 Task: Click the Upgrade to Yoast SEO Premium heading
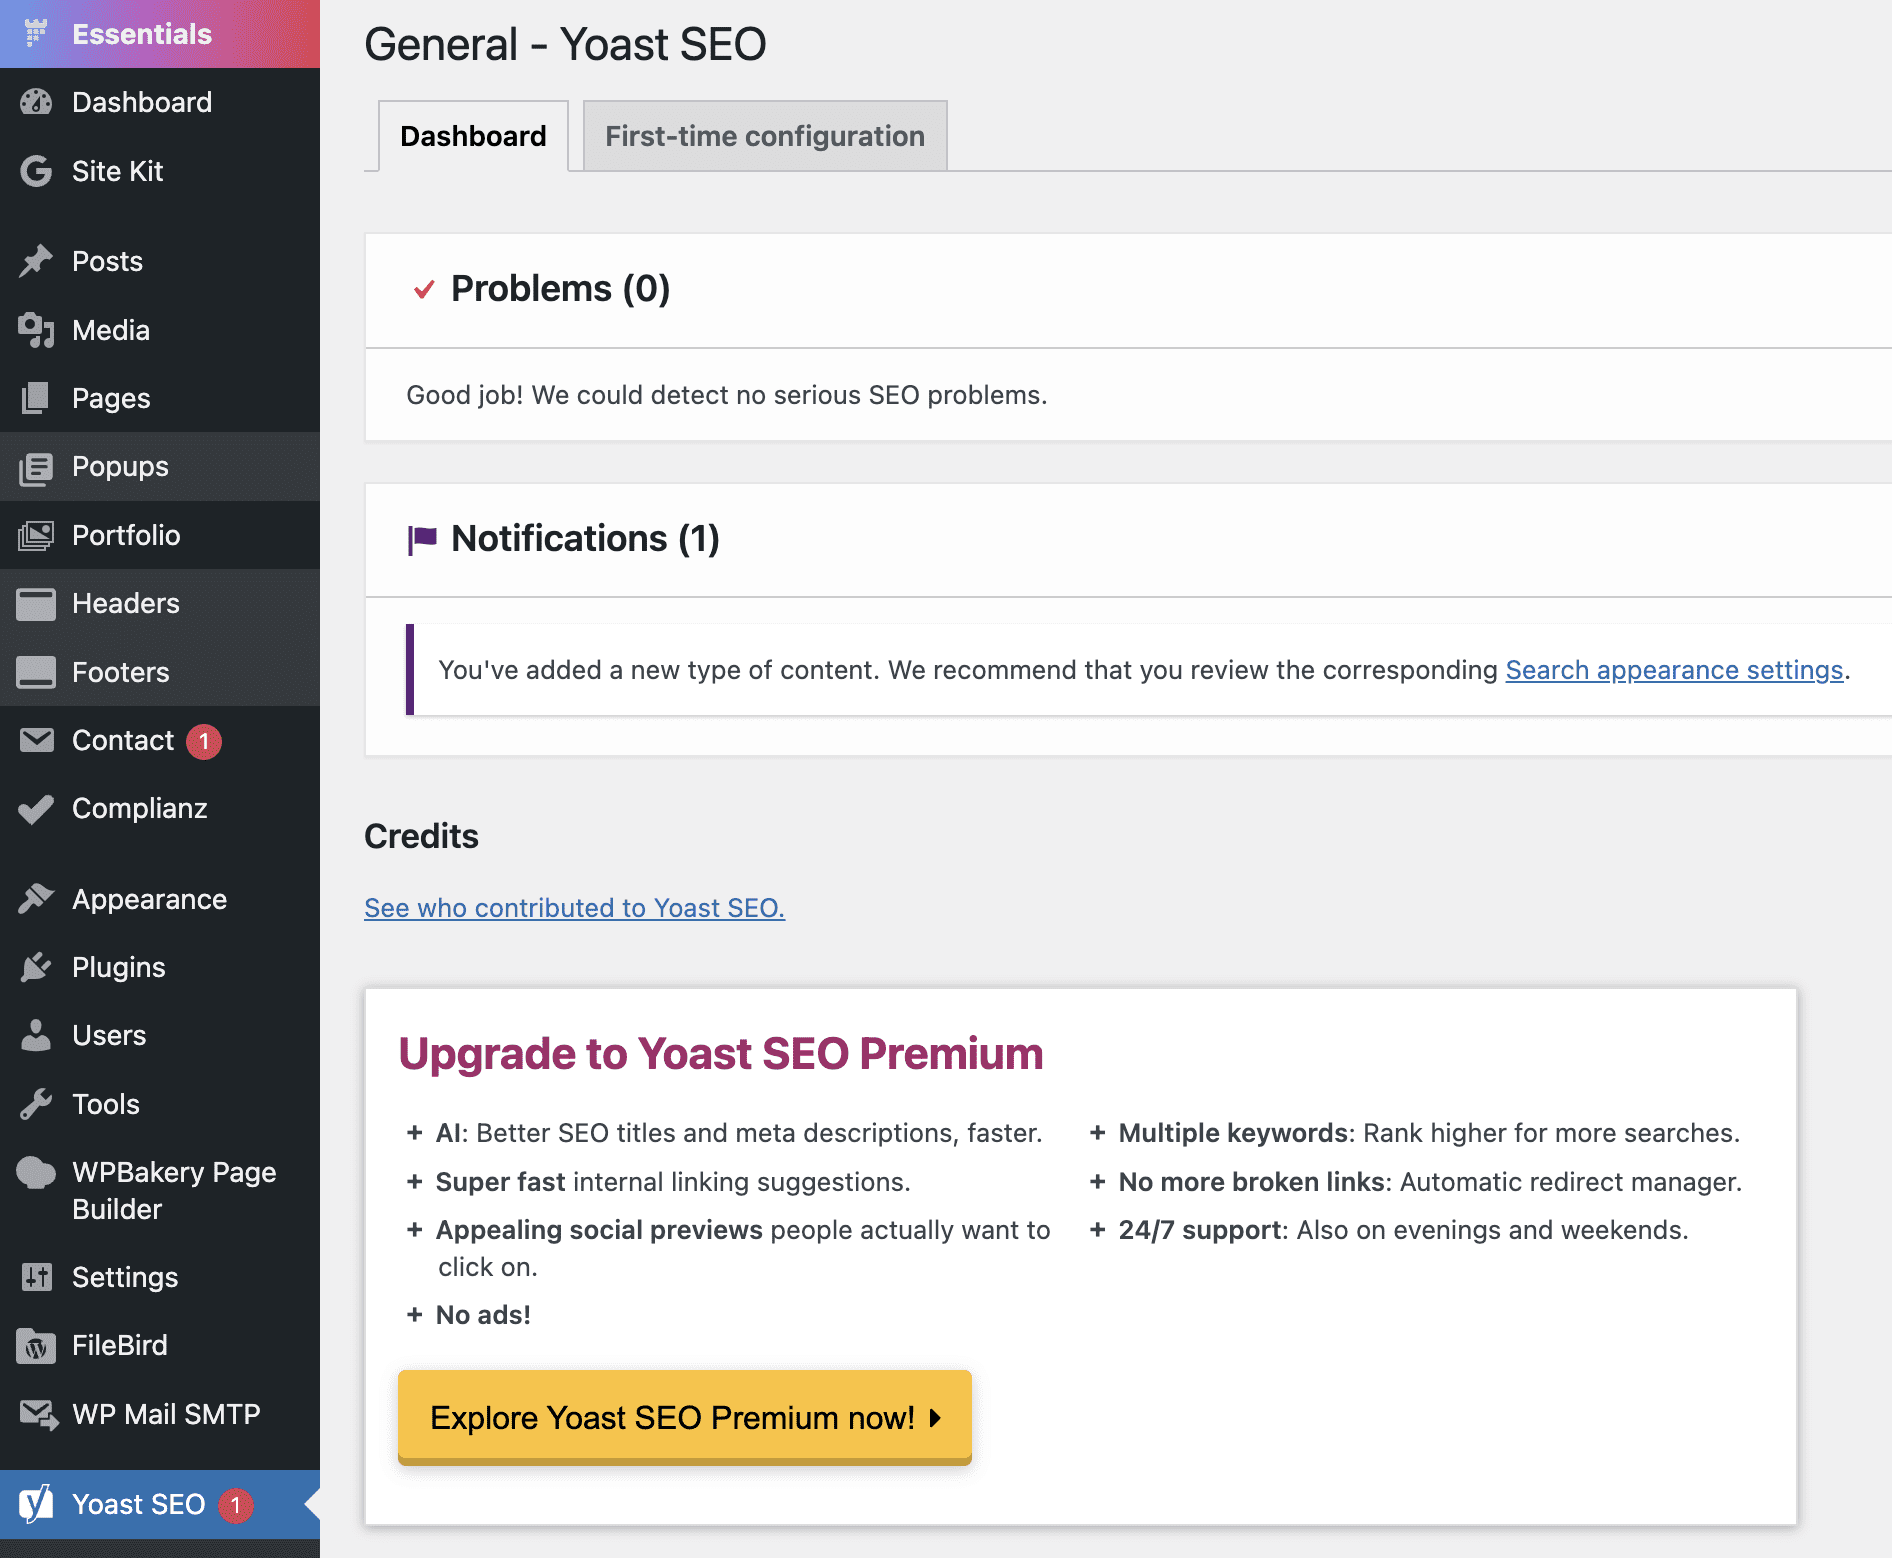click(x=721, y=1054)
